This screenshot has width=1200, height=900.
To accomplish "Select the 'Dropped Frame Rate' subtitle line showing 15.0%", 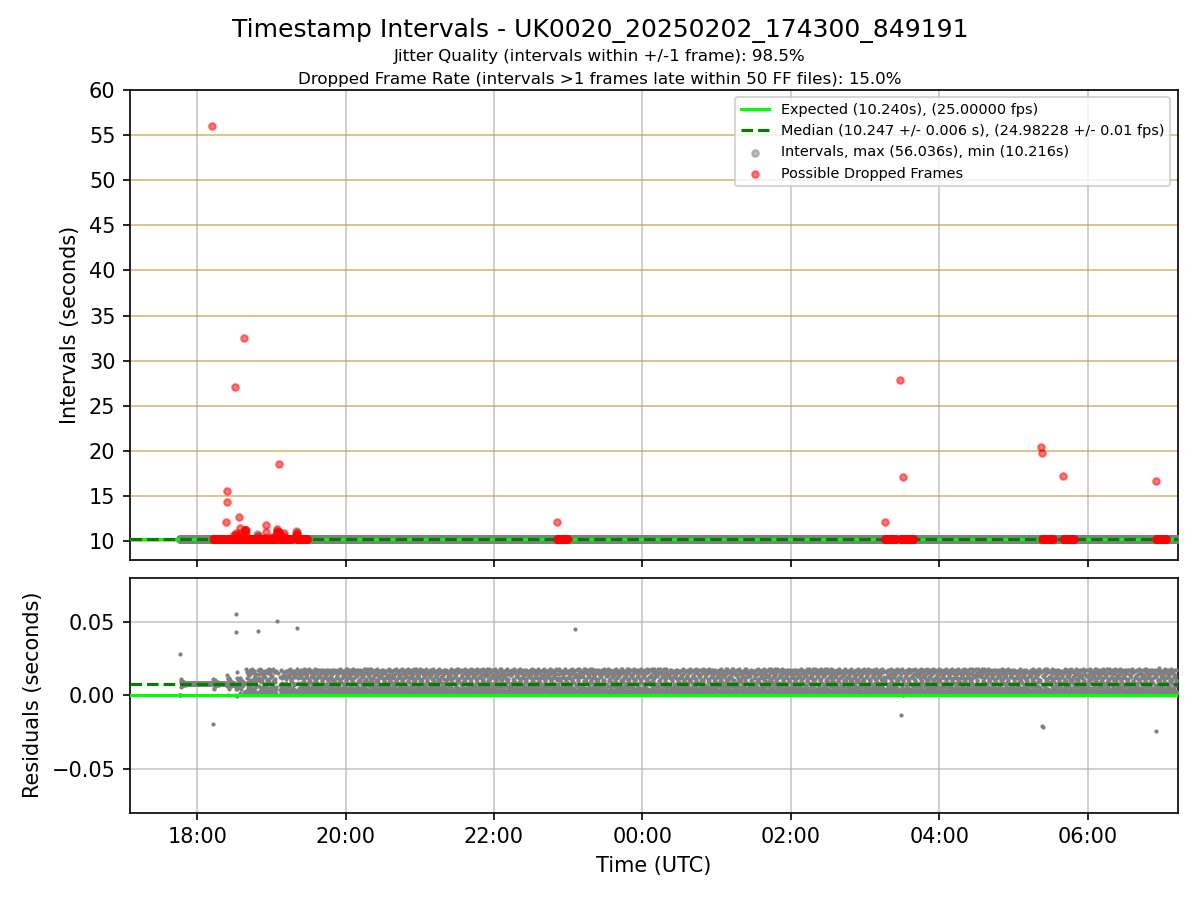I will pos(599,78).
